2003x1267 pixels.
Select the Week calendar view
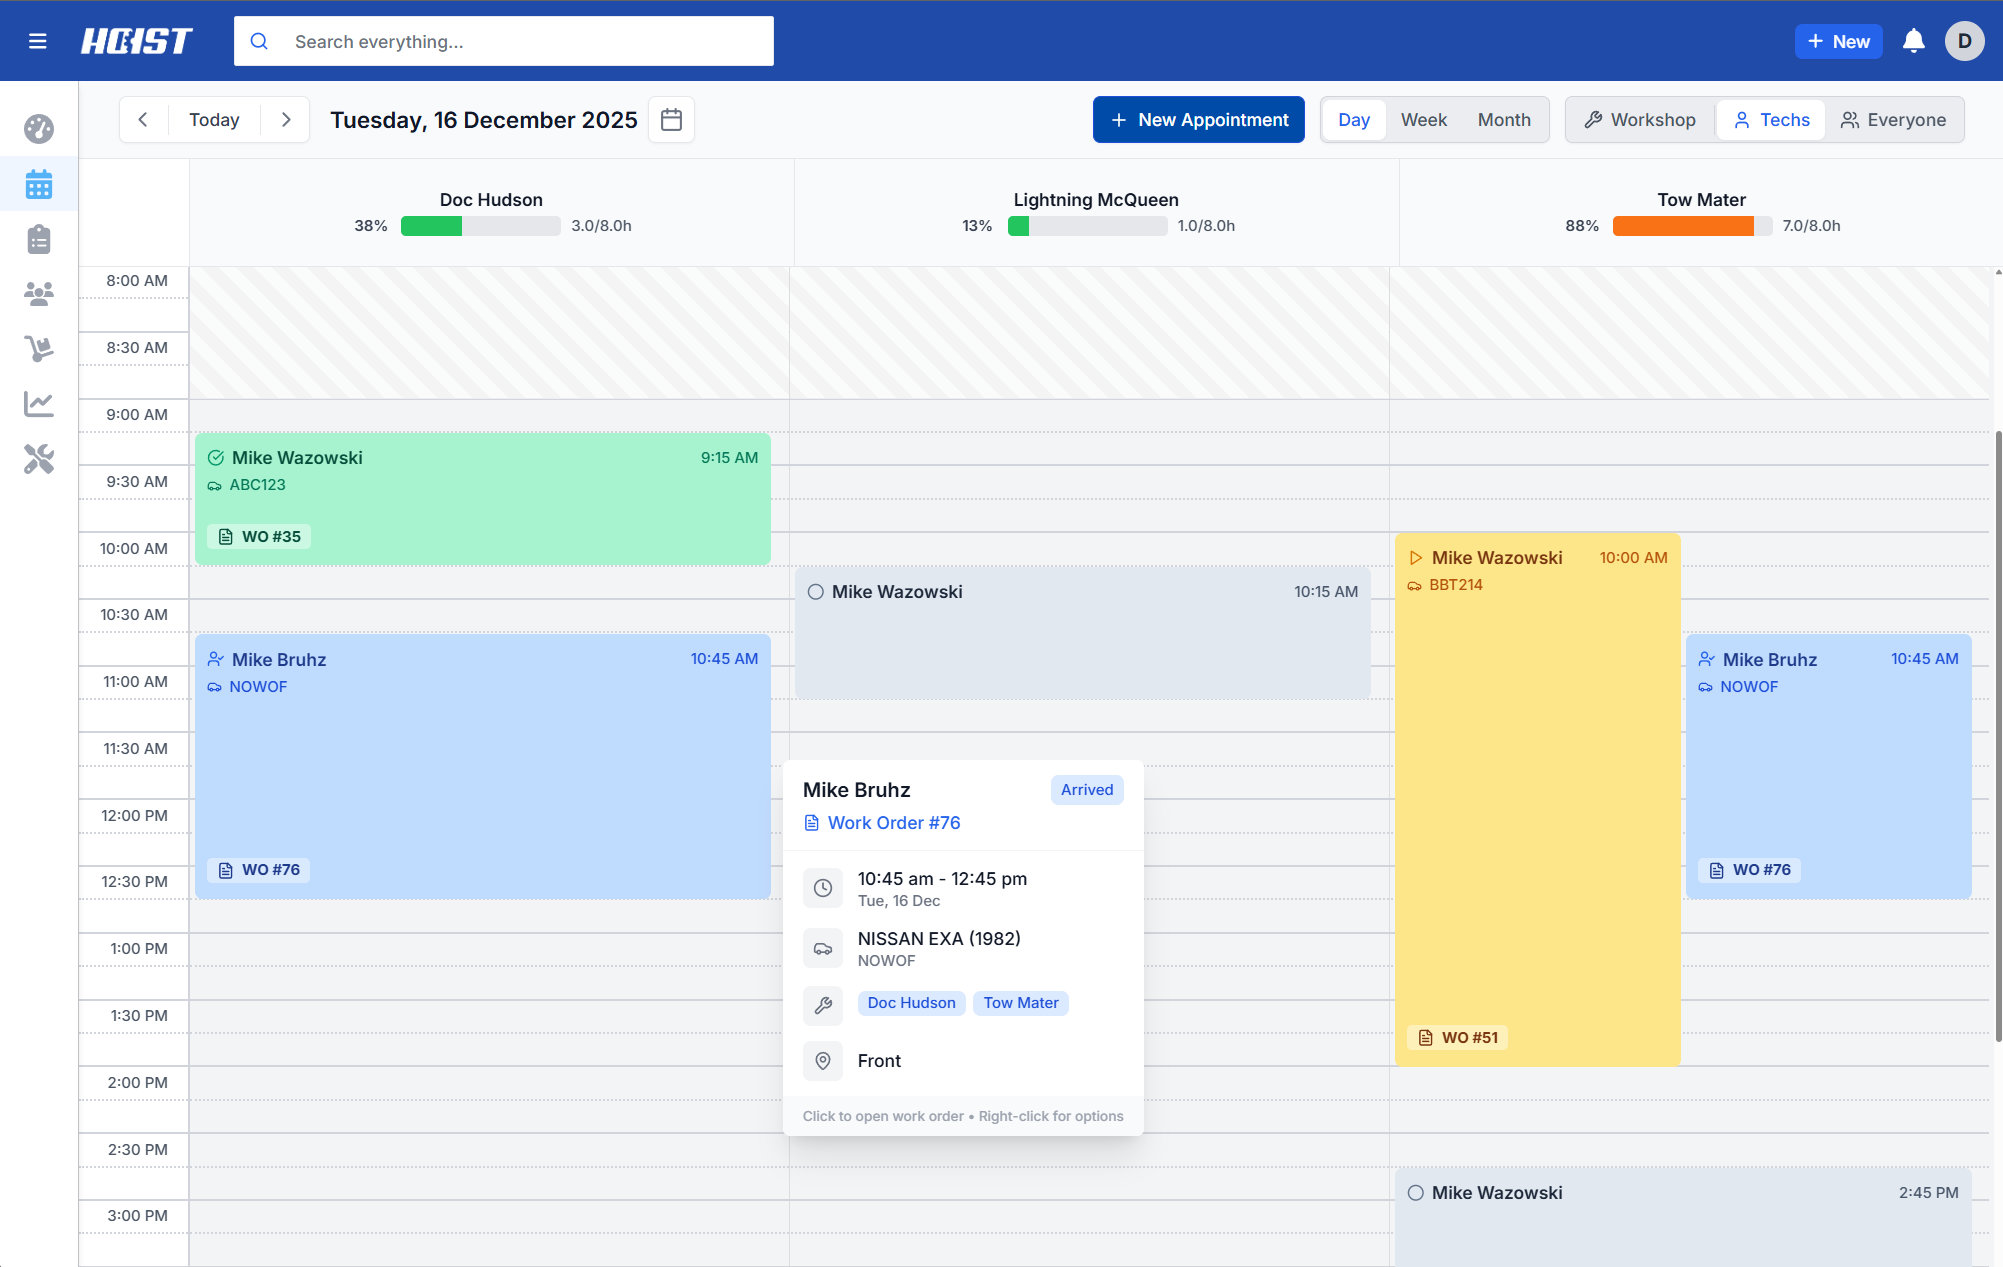coord(1423,119)
